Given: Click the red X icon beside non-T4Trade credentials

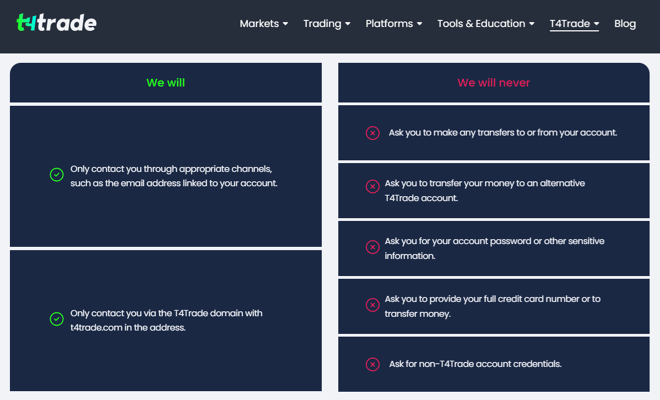Looking at the screenshot, I should [x=373, y=364].
